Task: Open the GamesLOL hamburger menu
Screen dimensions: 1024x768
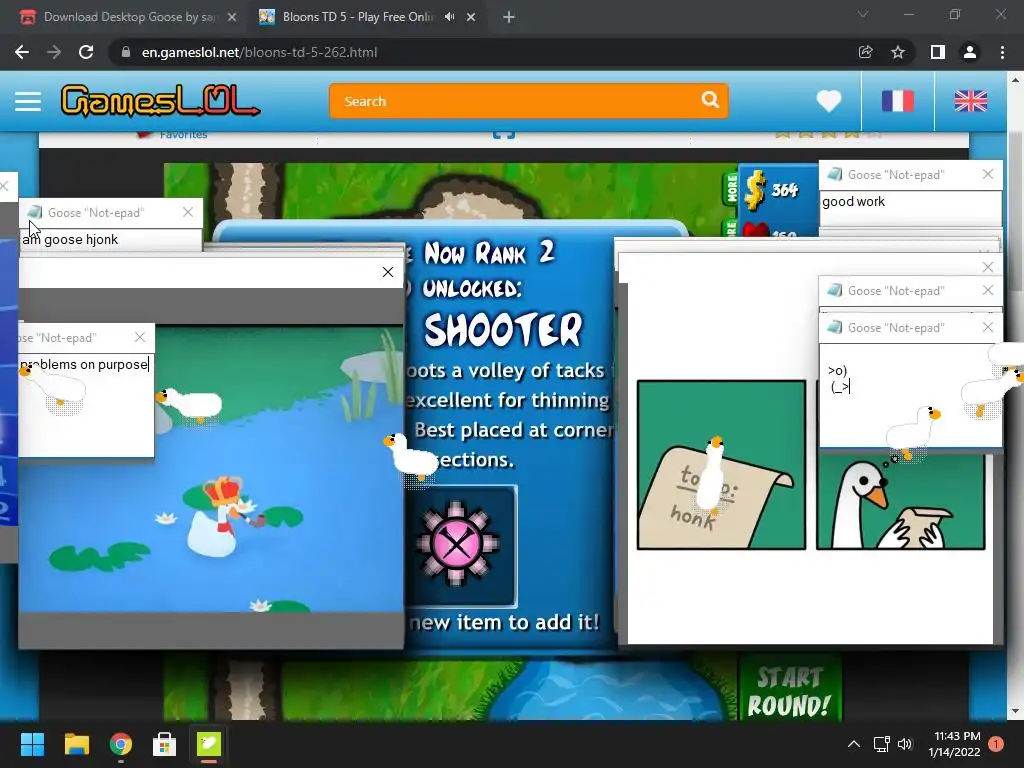Action: 28,101
